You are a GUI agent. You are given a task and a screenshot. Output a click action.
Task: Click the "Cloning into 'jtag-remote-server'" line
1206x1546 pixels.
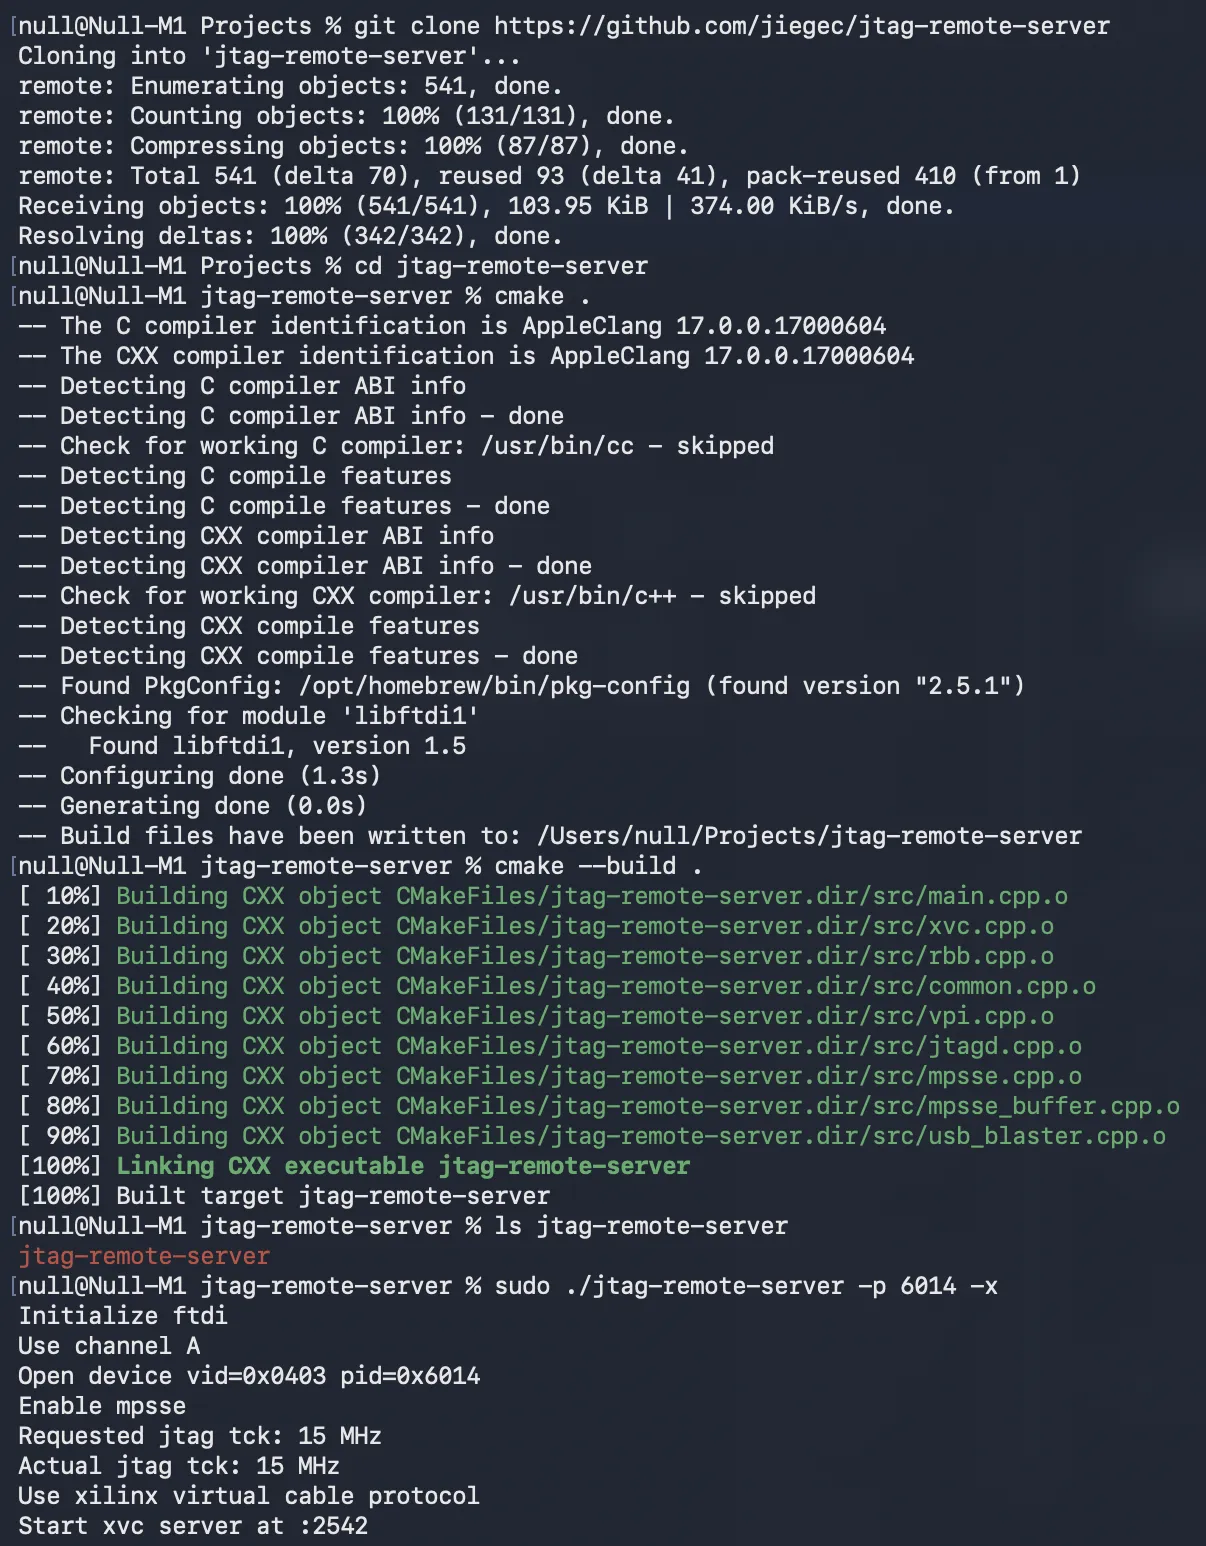coord(269,56)
